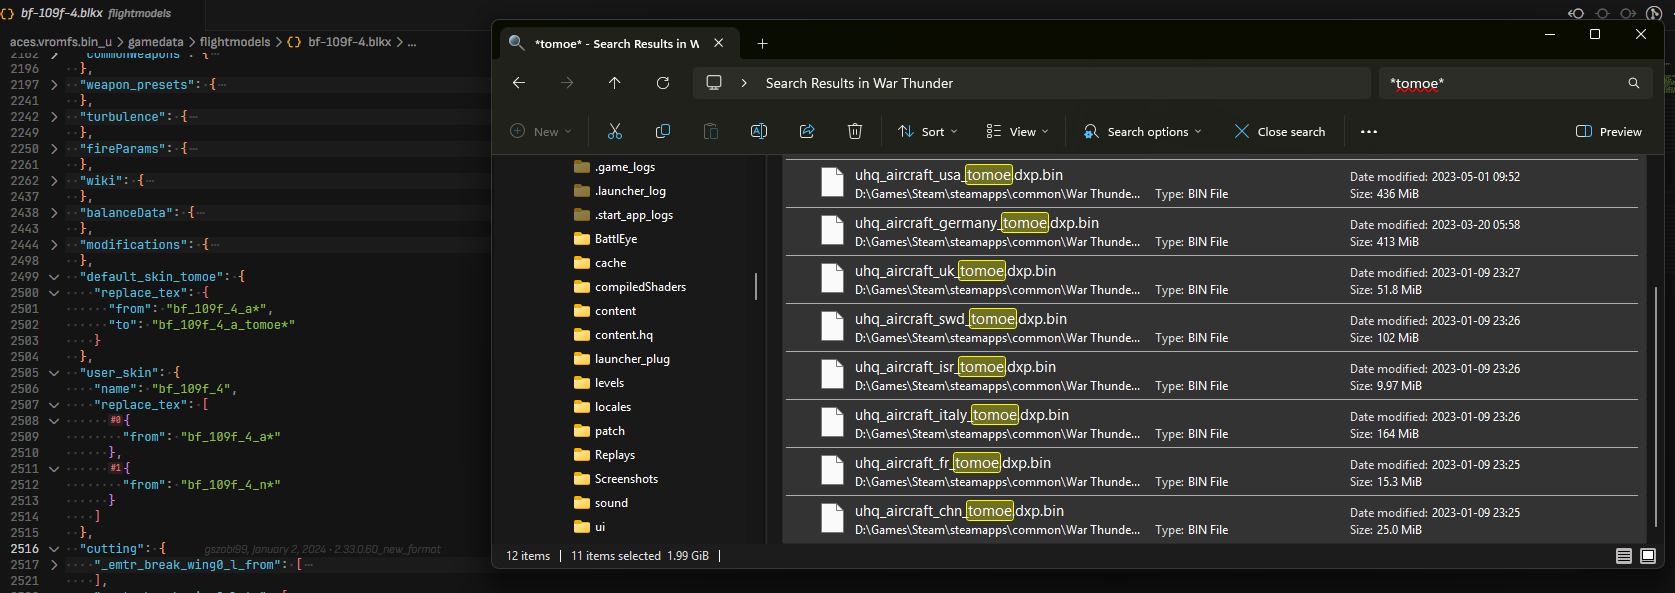This screenshot has width=1675, height=593.
Task: Click the This PC monitor icon in address bar
Action: coord(714,83)
